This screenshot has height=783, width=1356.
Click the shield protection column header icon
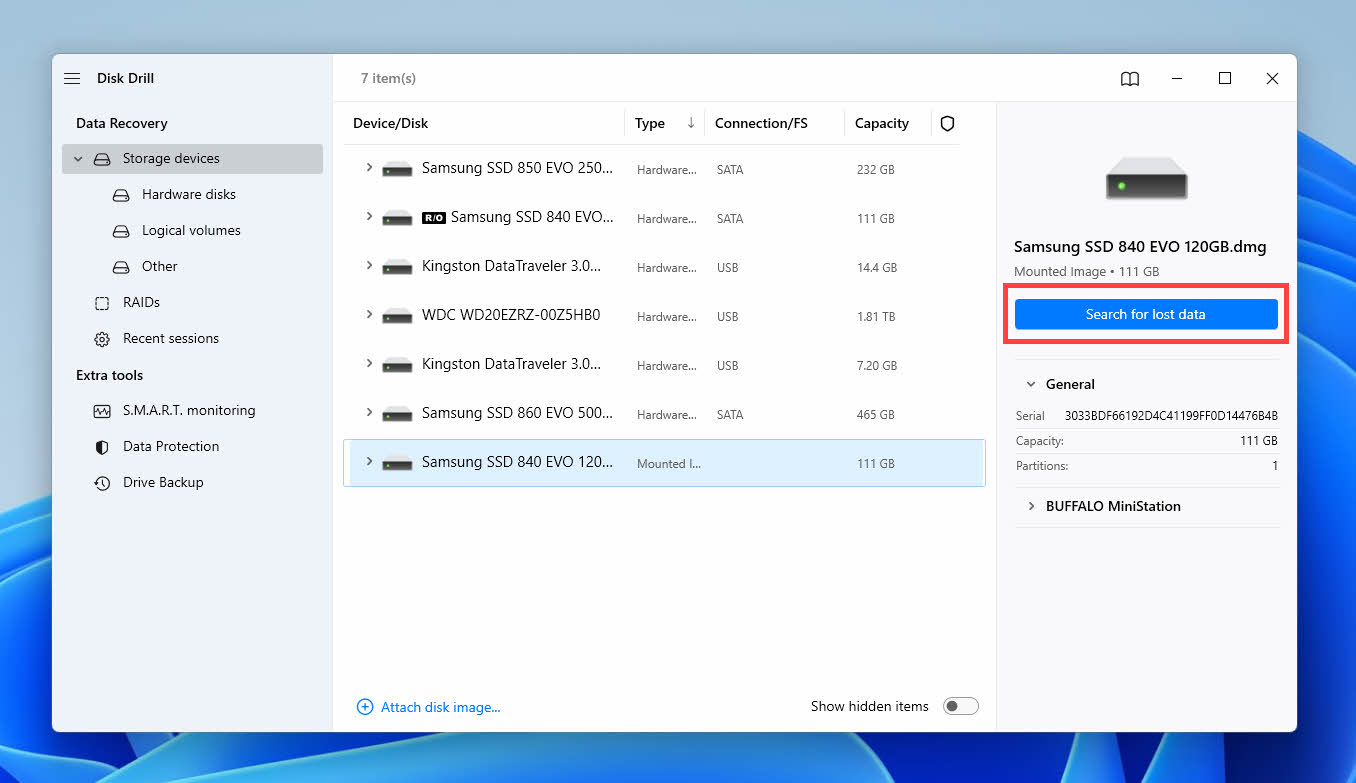point(948,123)
